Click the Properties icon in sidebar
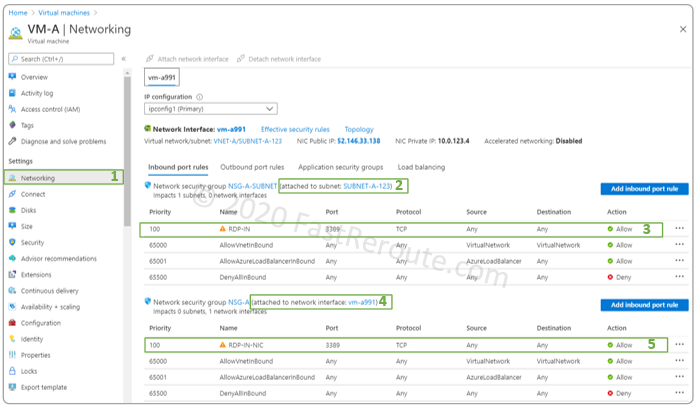This screenshot has width=697, height=405. click(x=12, y=355)
